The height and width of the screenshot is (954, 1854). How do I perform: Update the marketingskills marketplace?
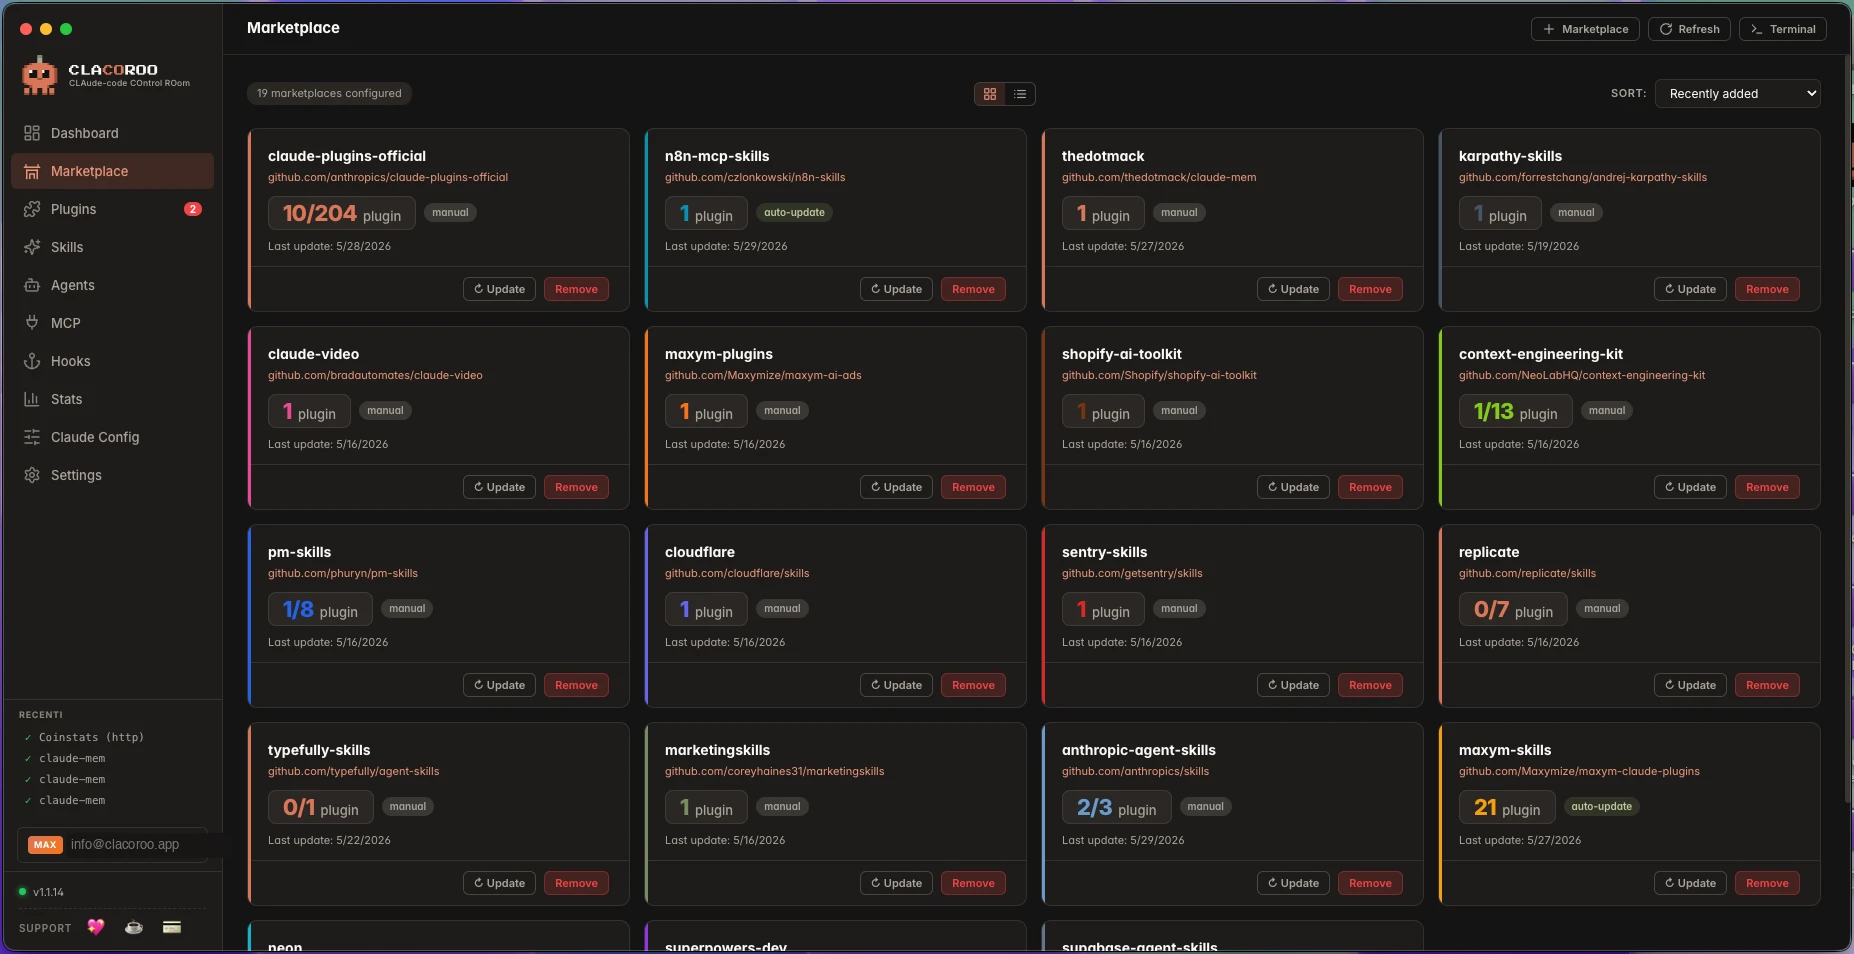pyautogui.click(x=896, y=883)
